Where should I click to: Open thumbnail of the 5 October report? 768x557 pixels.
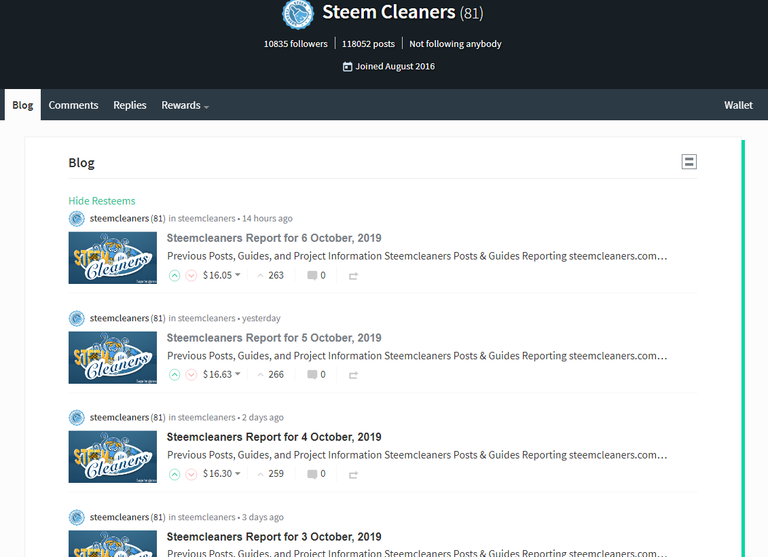tap(113, 358)
